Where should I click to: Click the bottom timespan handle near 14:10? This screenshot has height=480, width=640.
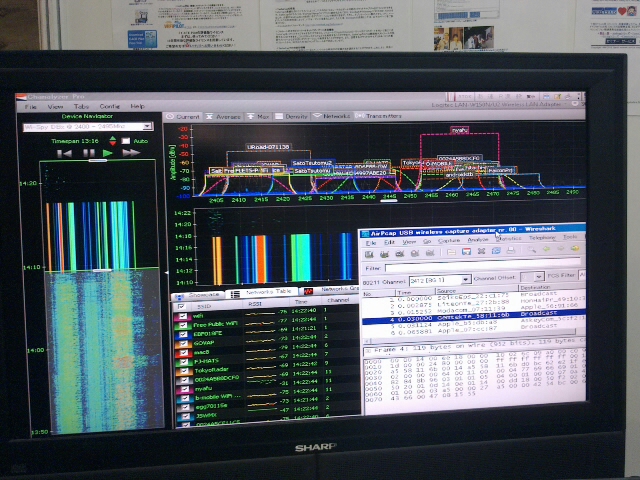point(102,270)
